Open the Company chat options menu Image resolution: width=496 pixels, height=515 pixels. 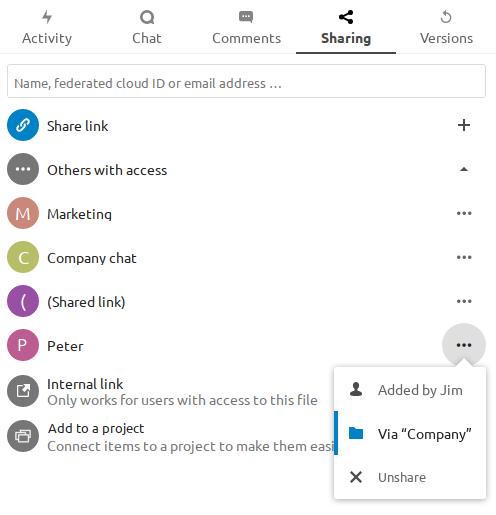[x=464, y=257]
